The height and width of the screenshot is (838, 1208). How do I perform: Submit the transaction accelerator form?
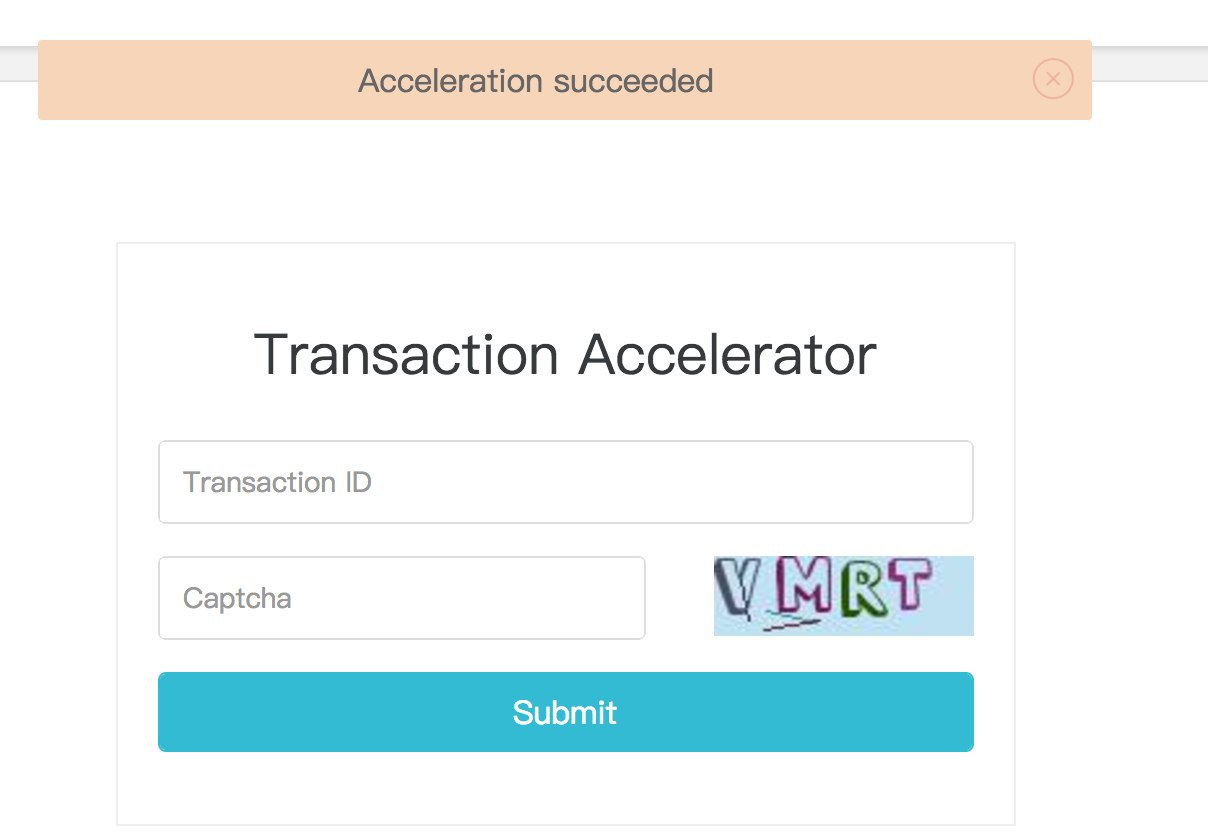point(565,712)
